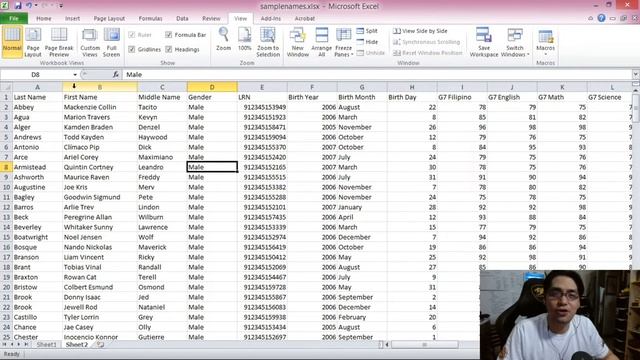Select Sheet2 tab

pyautogui.click(x=77, y=344)
